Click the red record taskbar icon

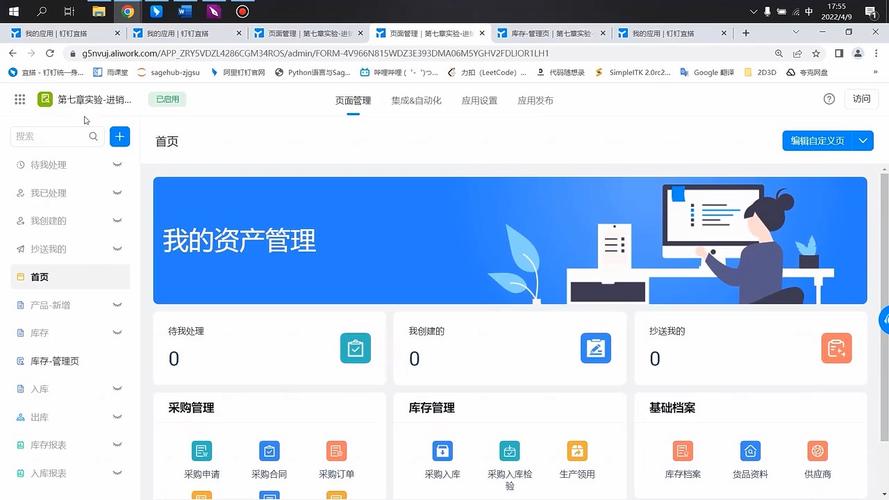click(242, 11)
